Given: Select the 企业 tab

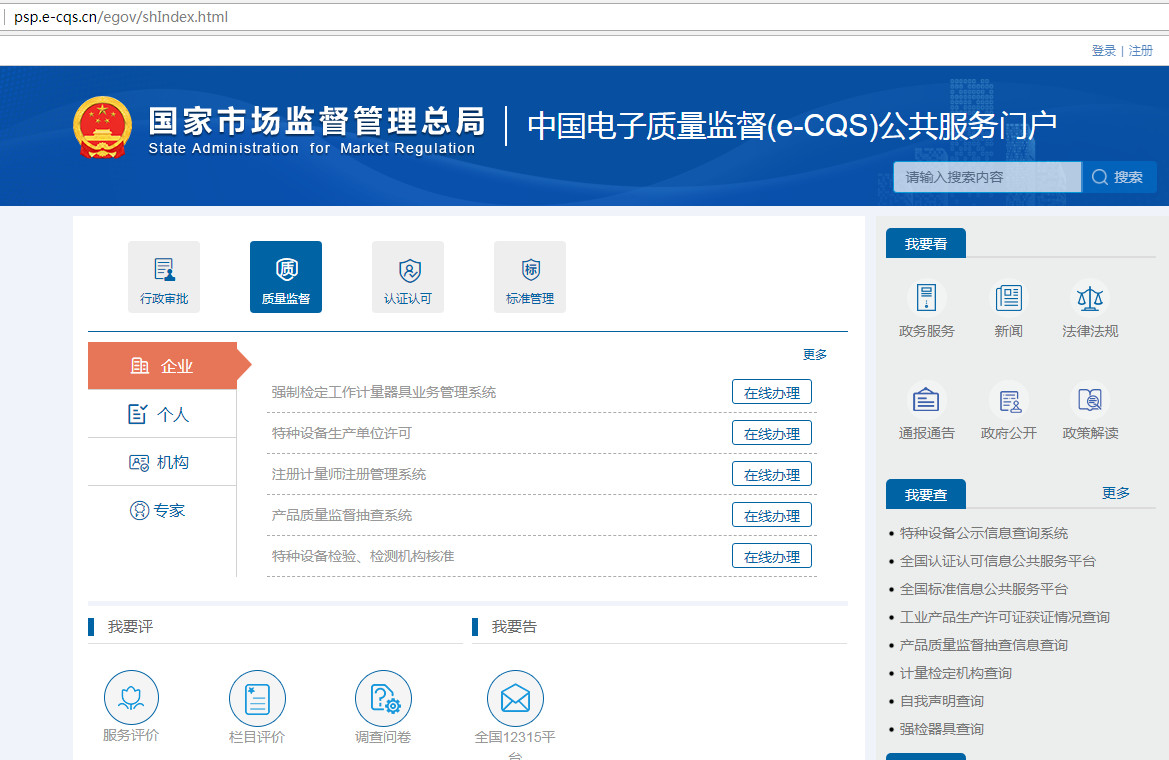Looking at the screenshot, I should coord(163,365).
